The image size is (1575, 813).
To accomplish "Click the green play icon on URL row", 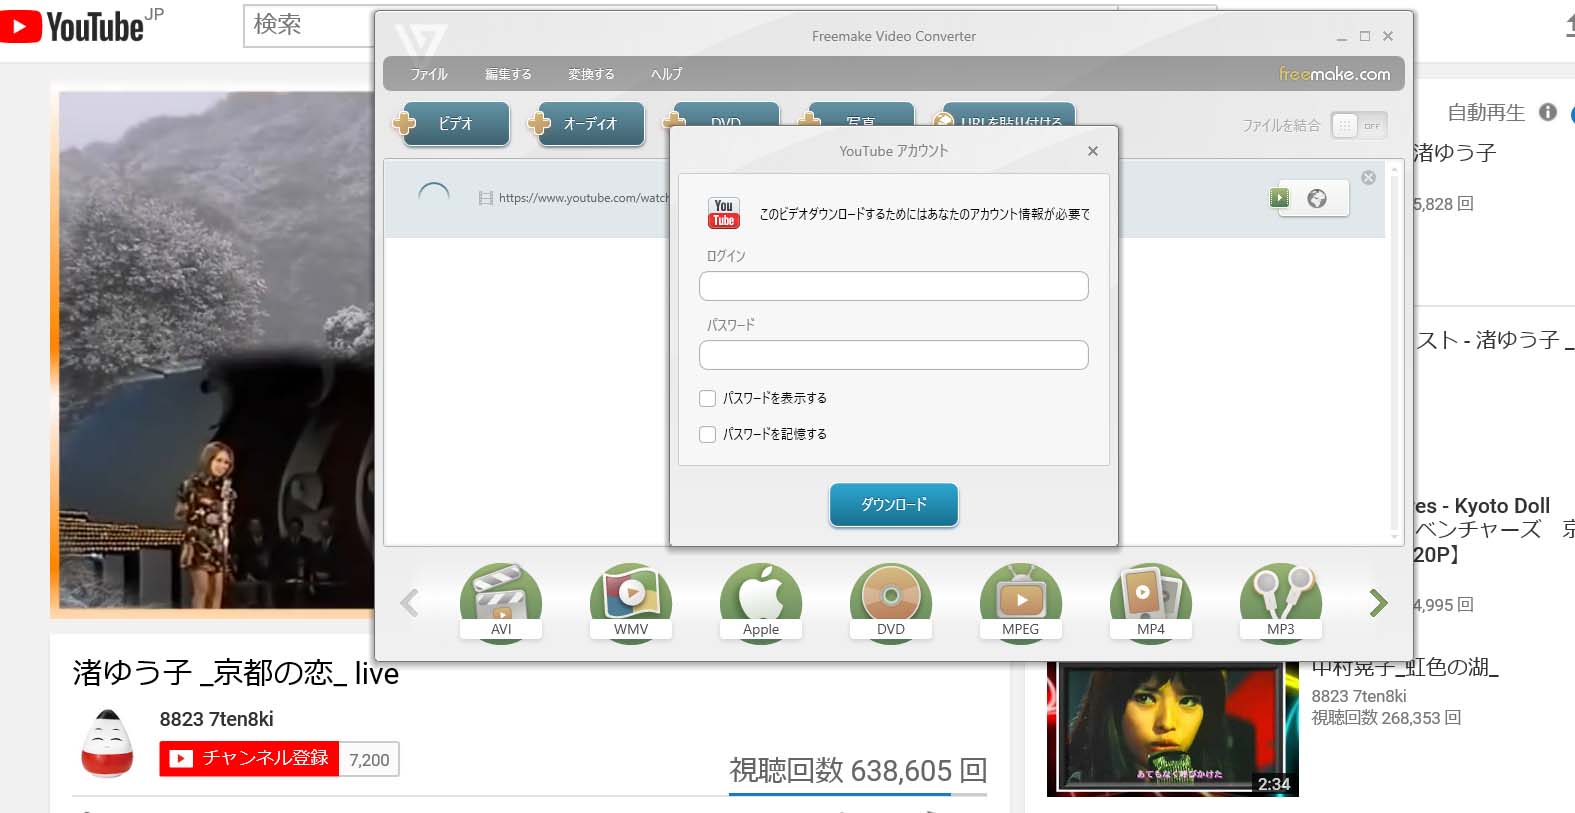I will tap(1280, 198).
